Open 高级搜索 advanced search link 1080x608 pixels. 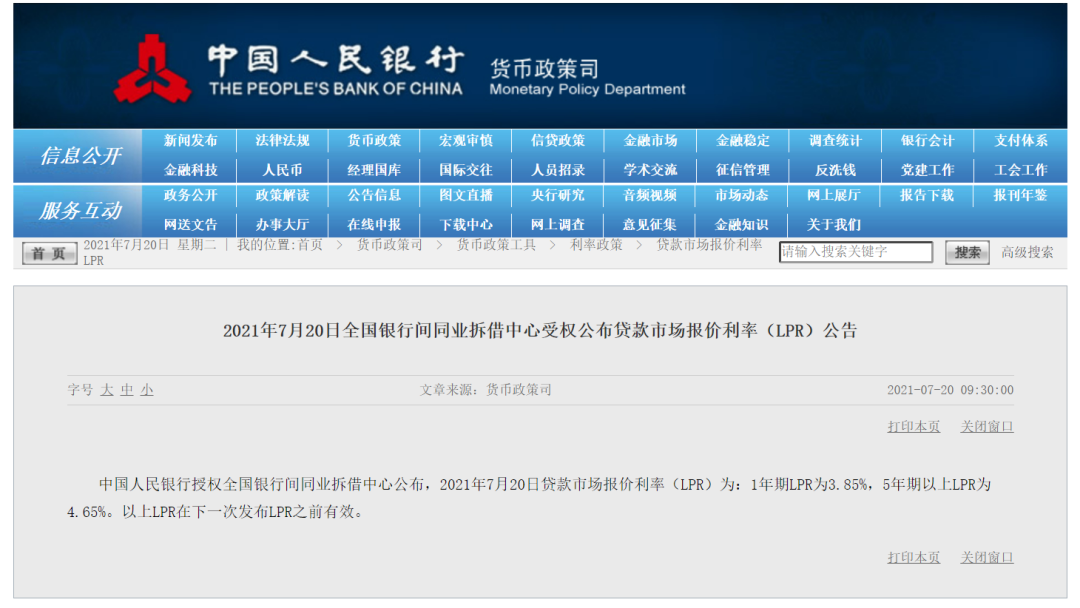[x=1027, y=253]
